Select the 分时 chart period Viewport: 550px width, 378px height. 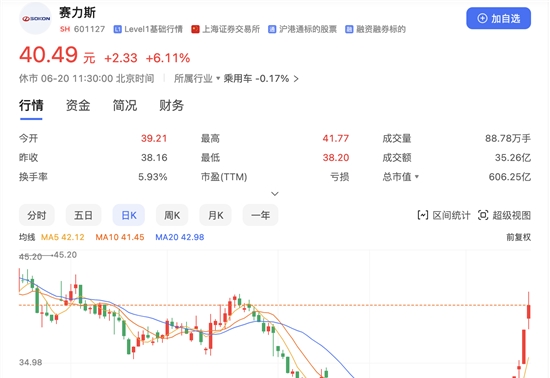pyautogui.click(x=37, y=215)
